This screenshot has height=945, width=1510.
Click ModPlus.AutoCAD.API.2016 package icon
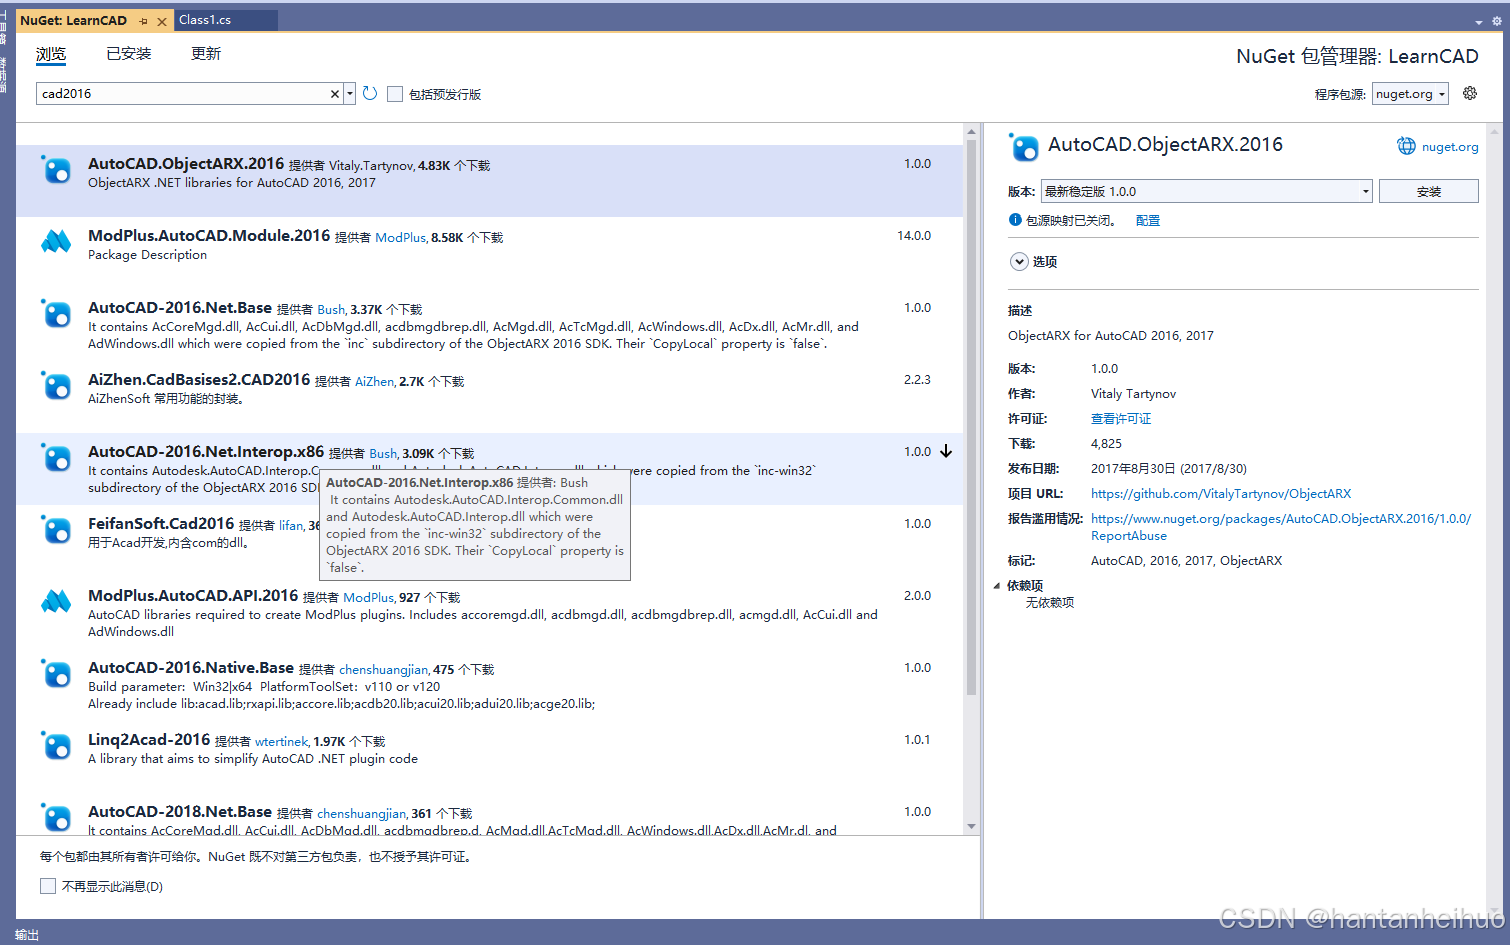tap(56, 602)
